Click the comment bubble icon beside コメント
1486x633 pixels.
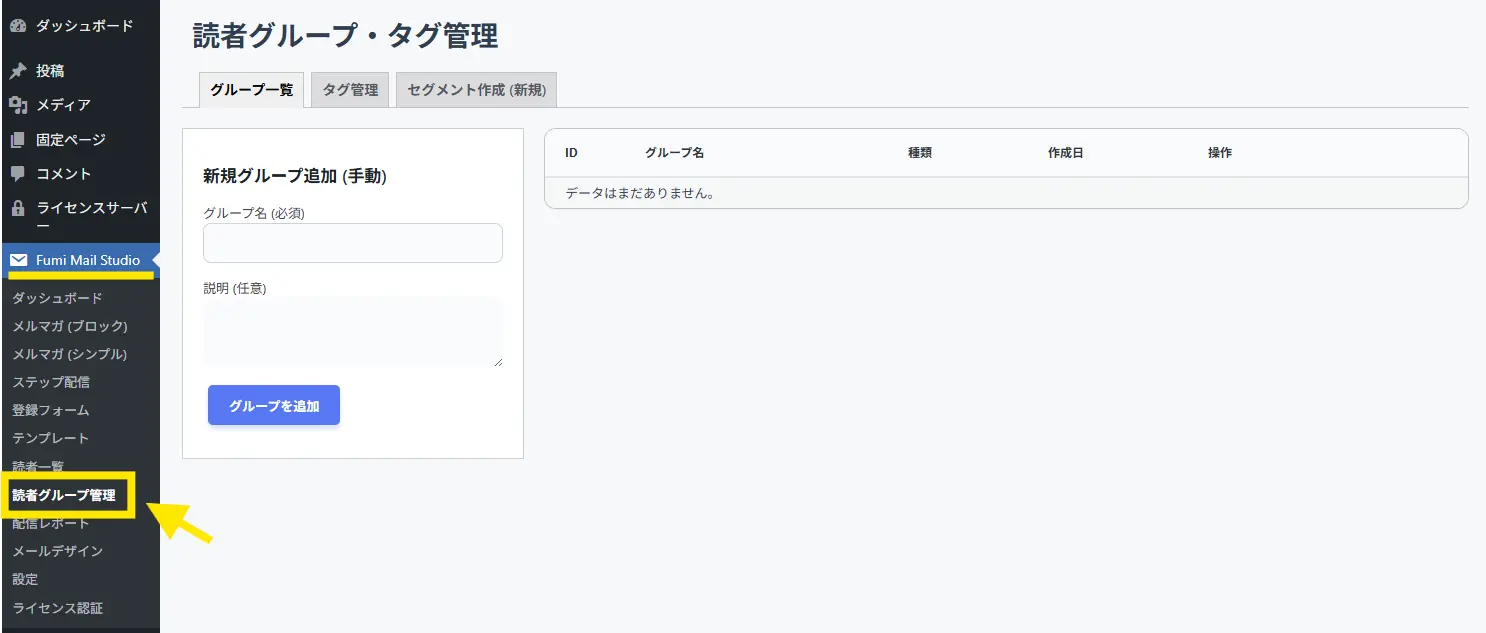click(x=17, y=174)
